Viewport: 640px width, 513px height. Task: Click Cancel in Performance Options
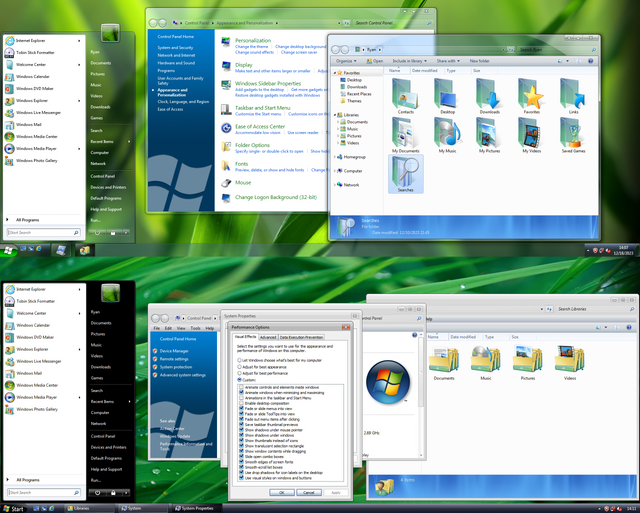[309, 493]
